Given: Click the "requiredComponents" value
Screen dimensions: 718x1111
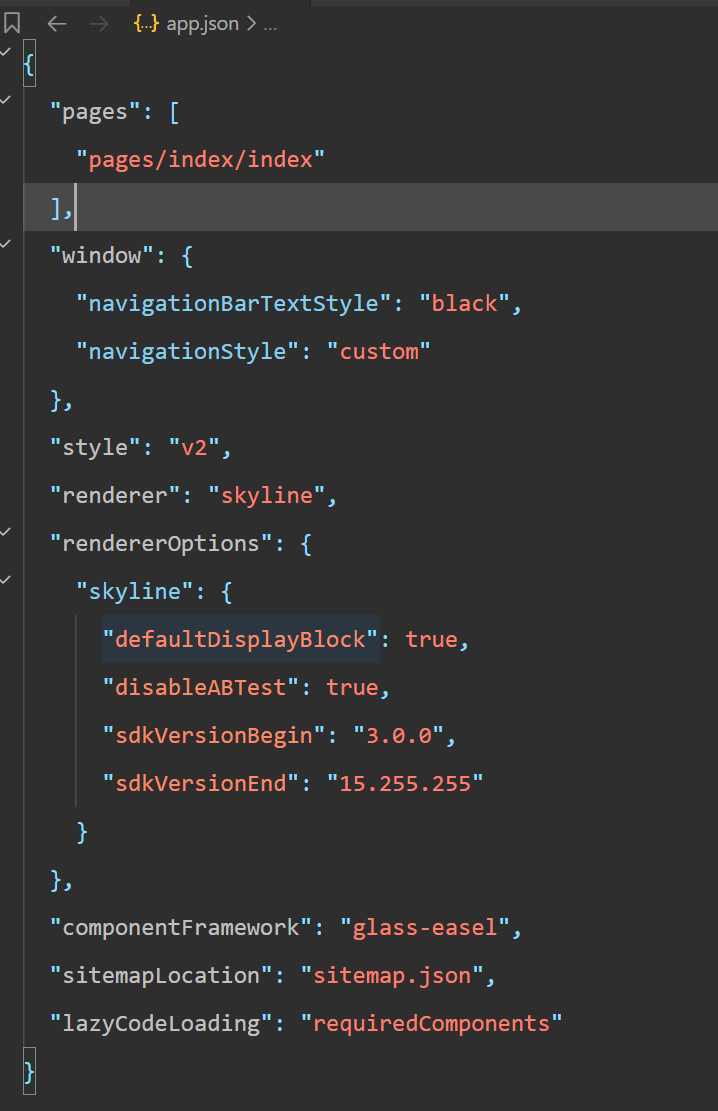Looking at the screenshot, I should [x=431, y=1024].
